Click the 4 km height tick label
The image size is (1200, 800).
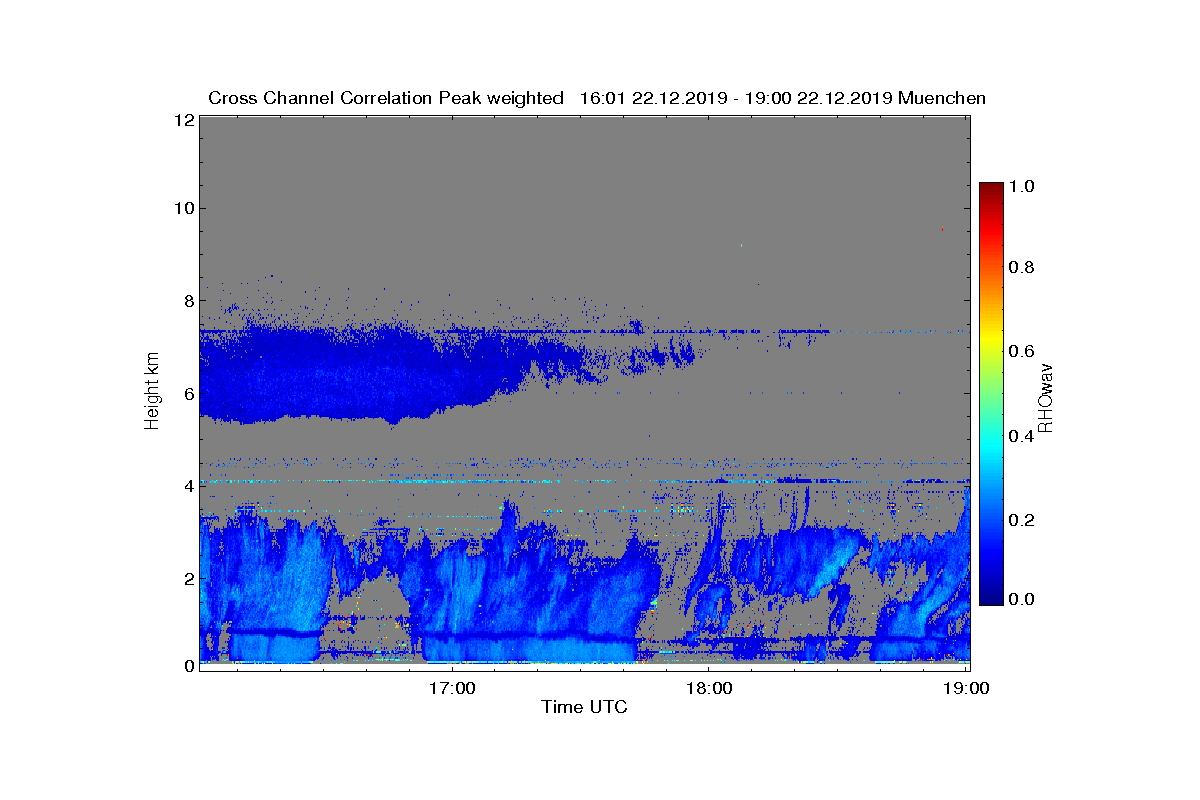click(187, 486)
